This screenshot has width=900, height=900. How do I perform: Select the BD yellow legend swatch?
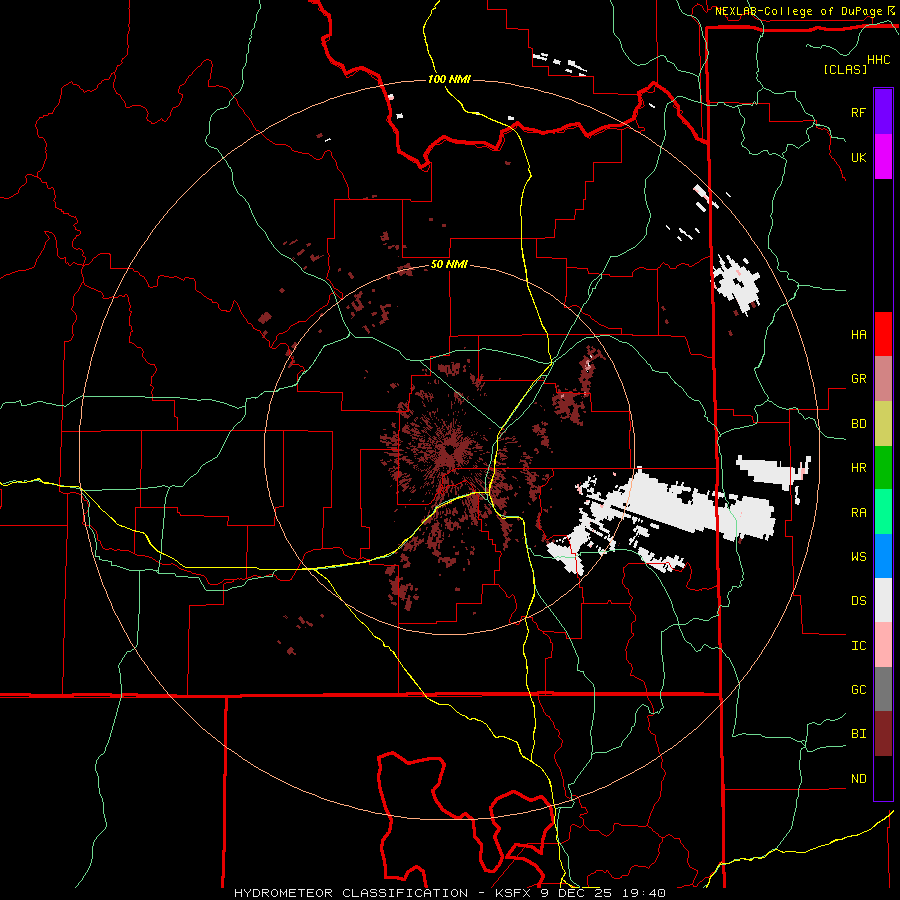point(883,424)
